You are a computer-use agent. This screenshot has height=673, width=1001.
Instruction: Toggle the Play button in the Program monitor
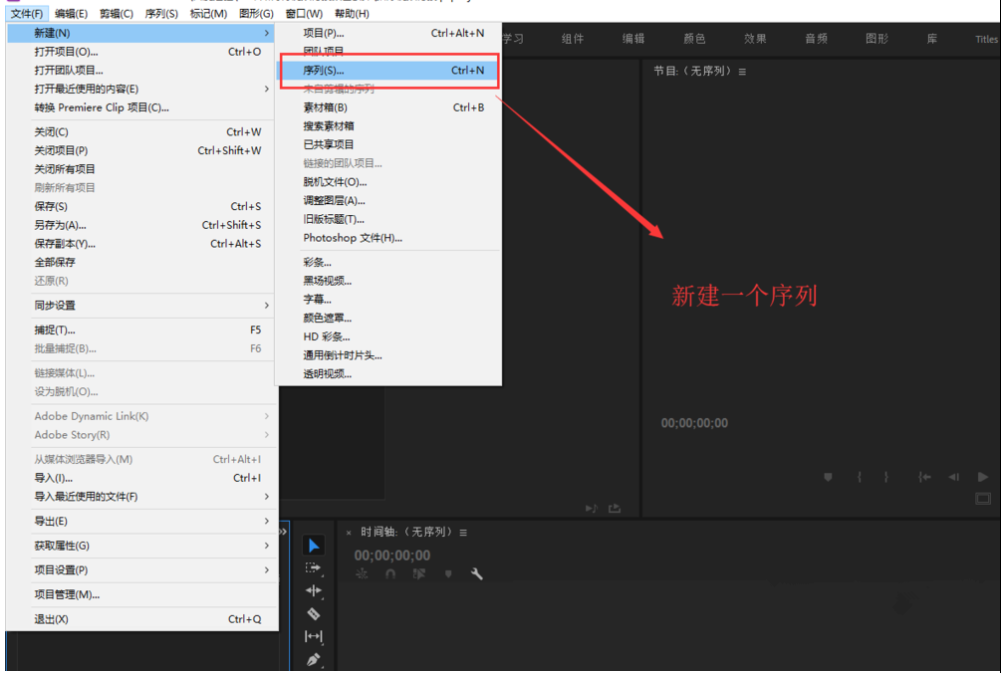click(982, 477)
